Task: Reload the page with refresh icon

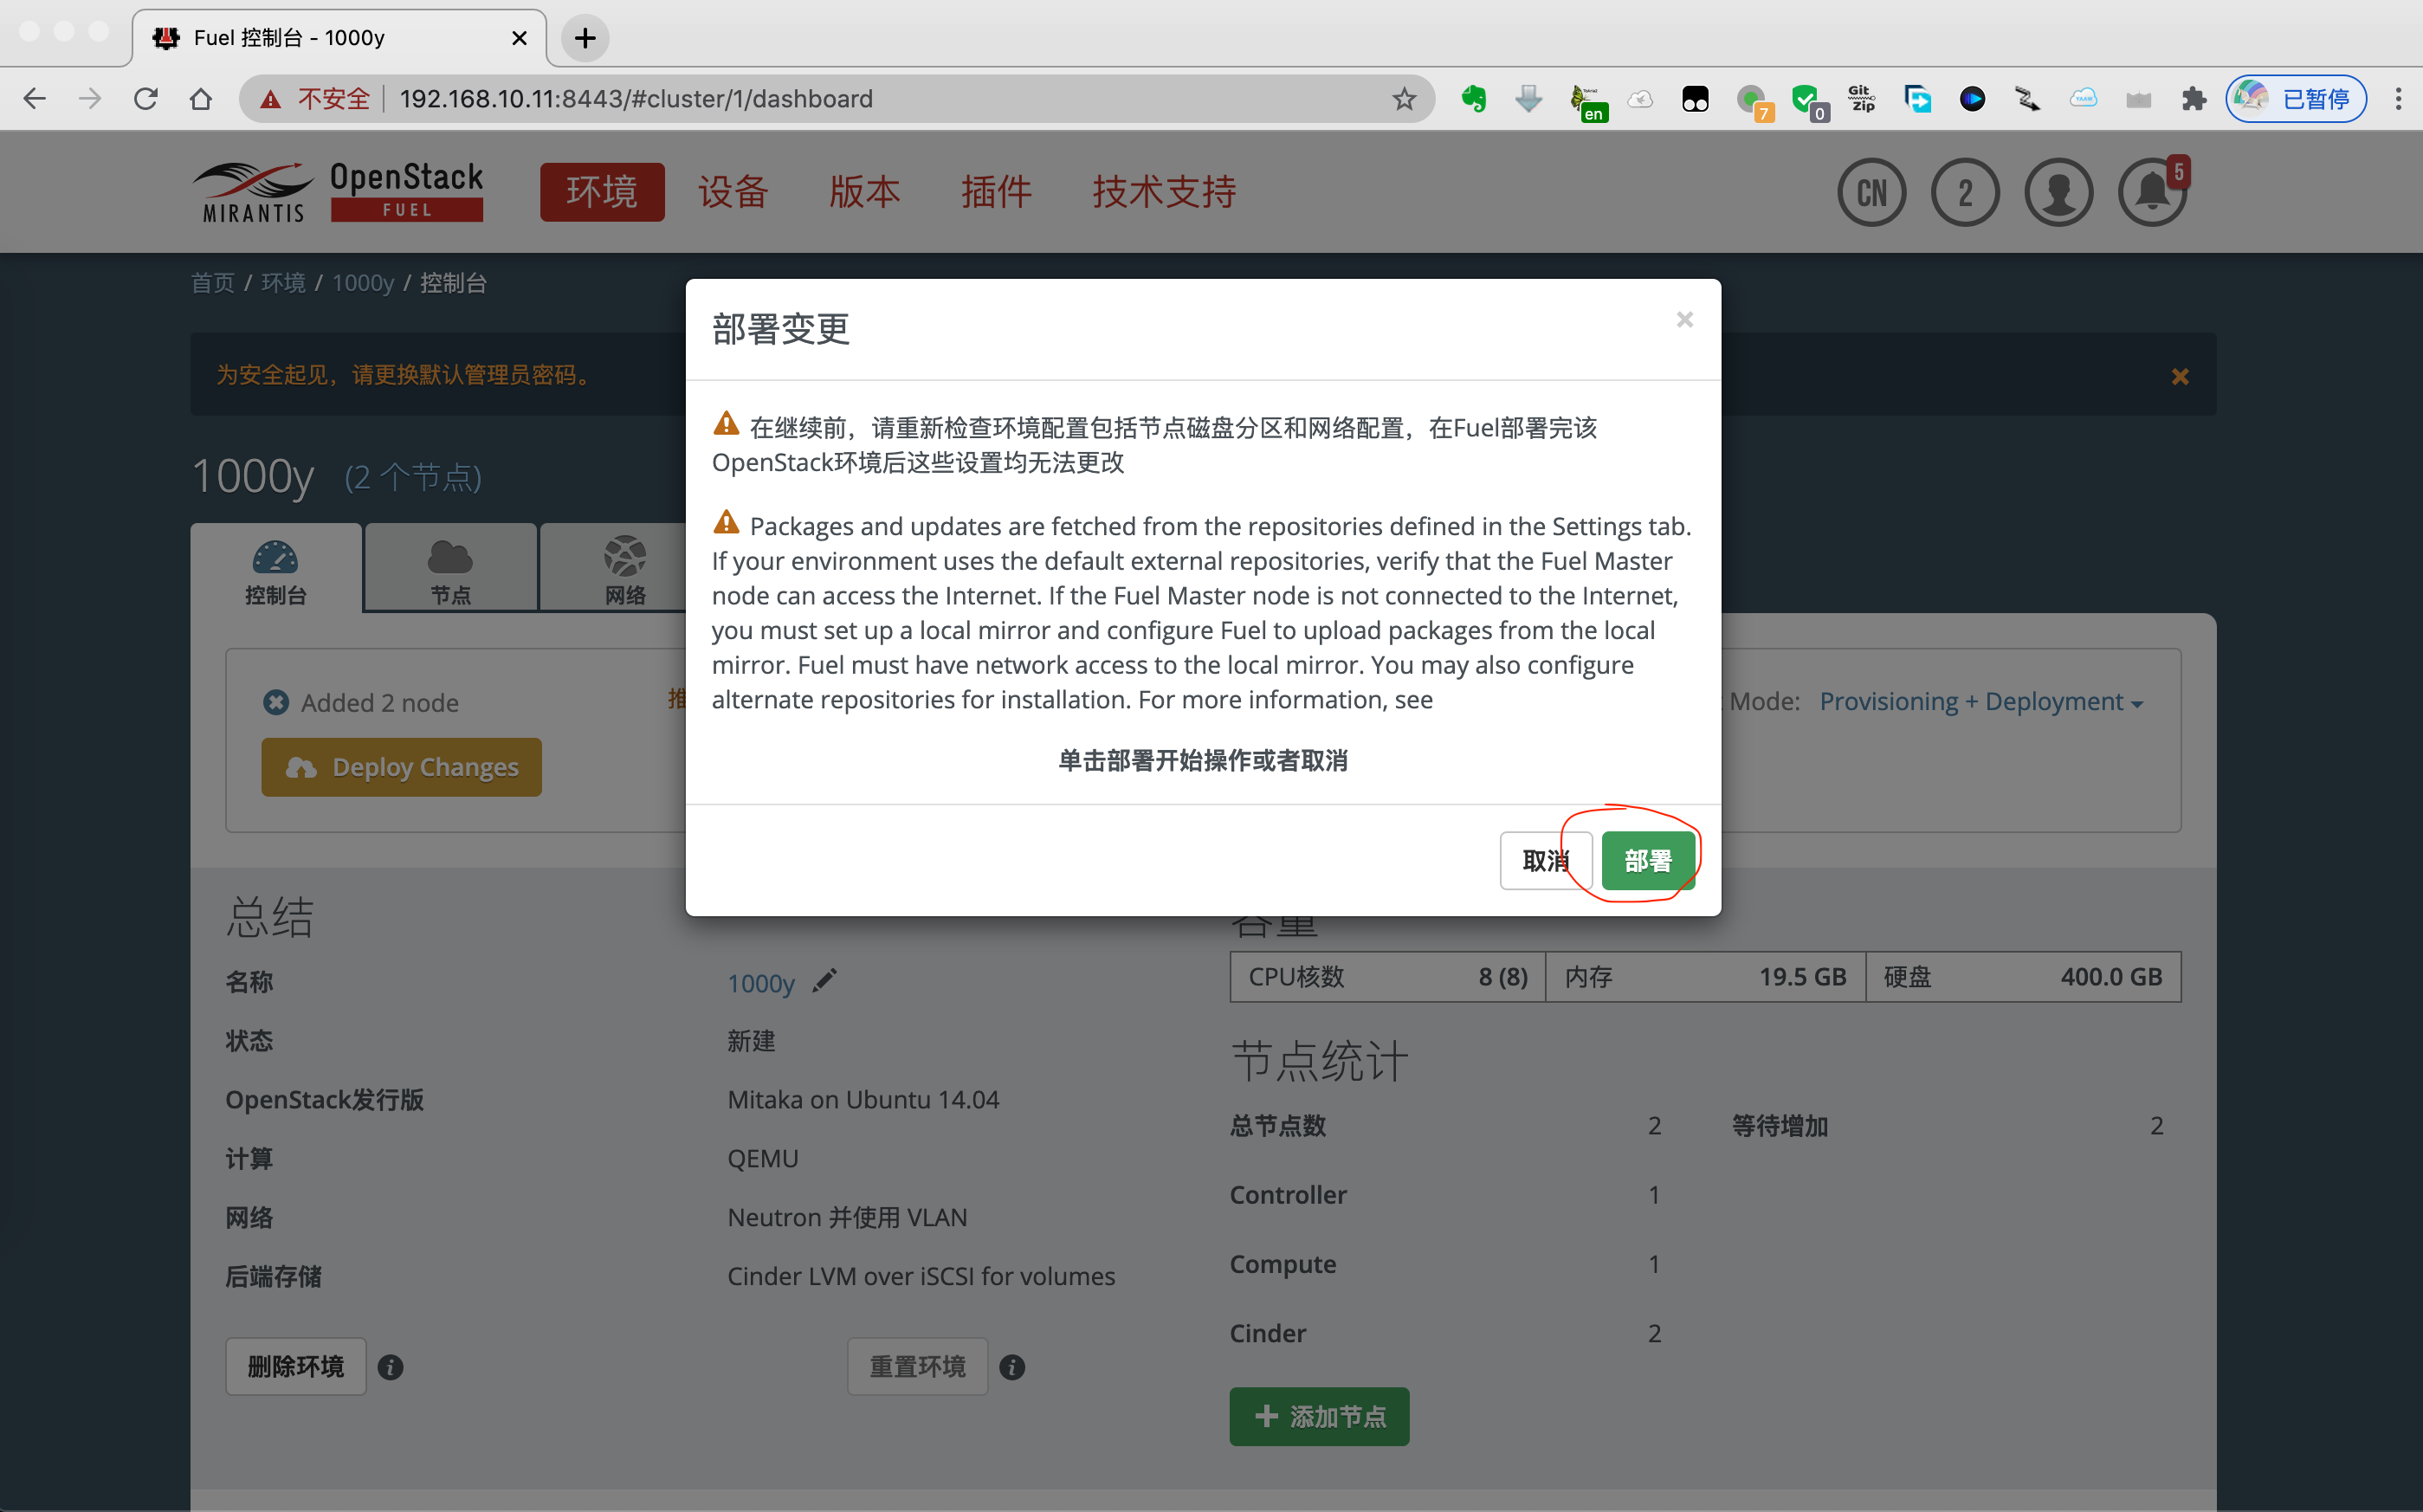Action: pyautogui.click(x=146, y=98)
